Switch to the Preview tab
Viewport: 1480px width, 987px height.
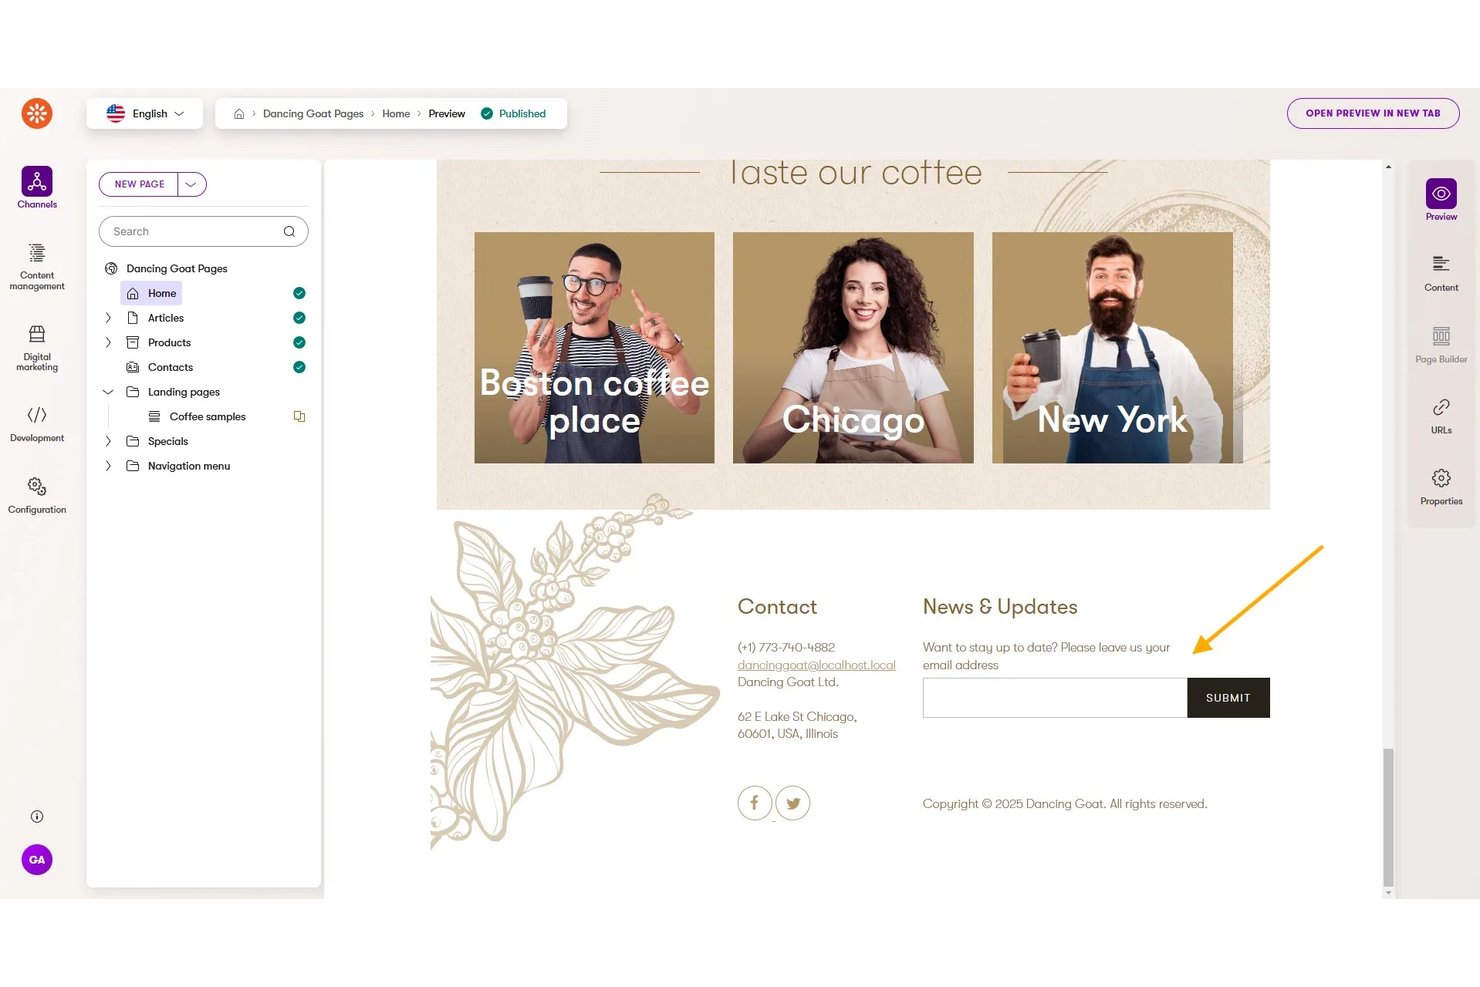click(x=1441, y=200)
